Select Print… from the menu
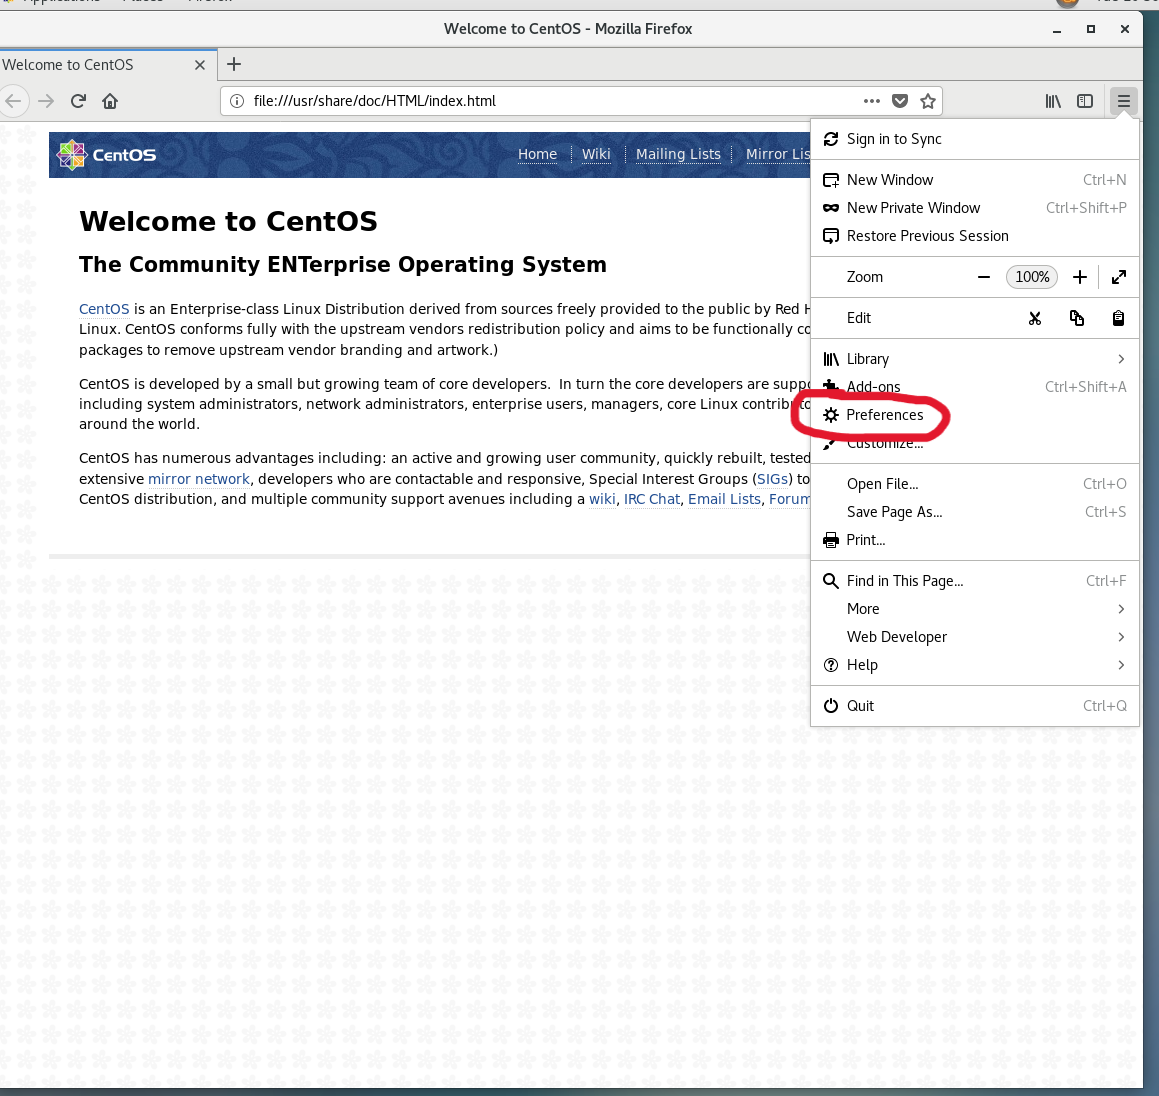1159x1096 pixels. pos(974,540)
